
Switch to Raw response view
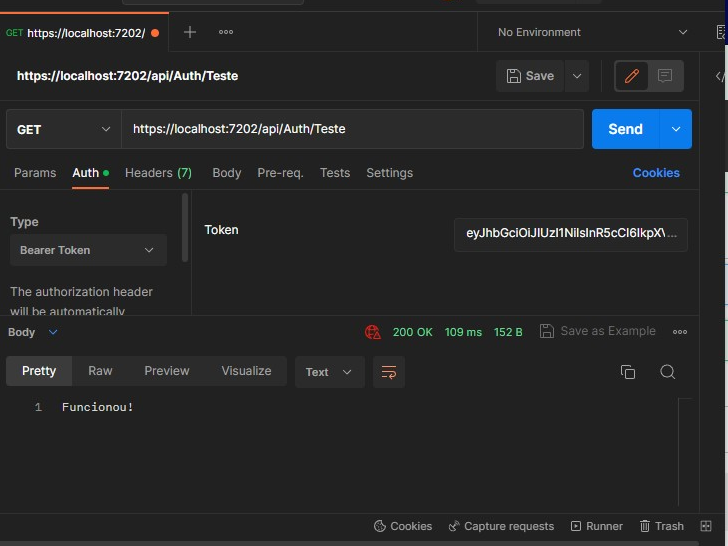[x=100, y=371]
